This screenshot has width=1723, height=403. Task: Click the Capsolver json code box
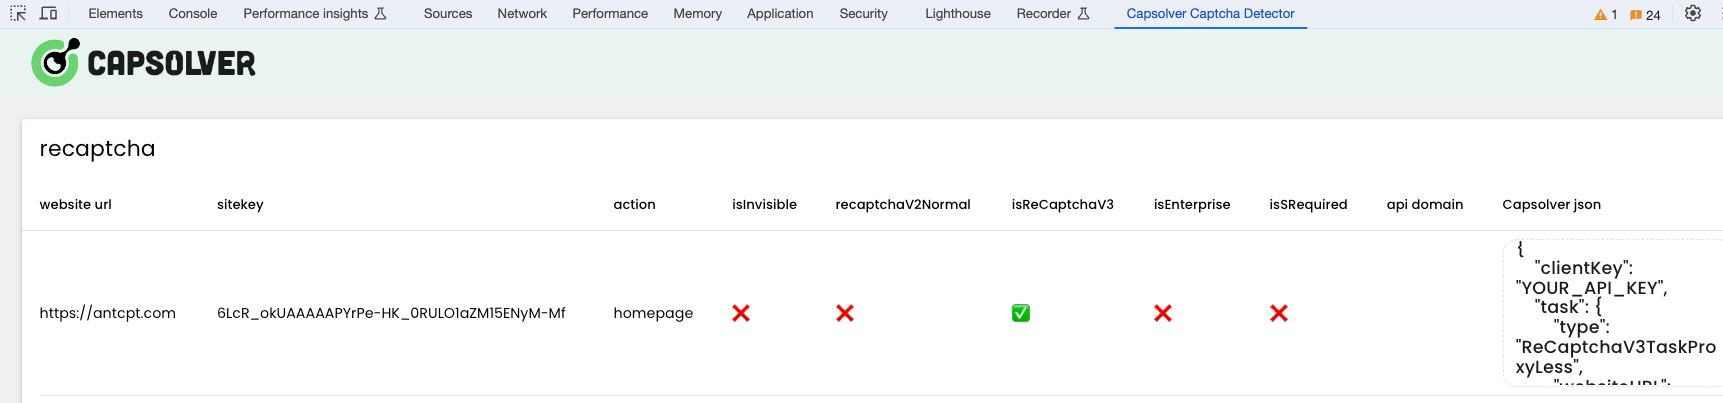click(1612, 313)
